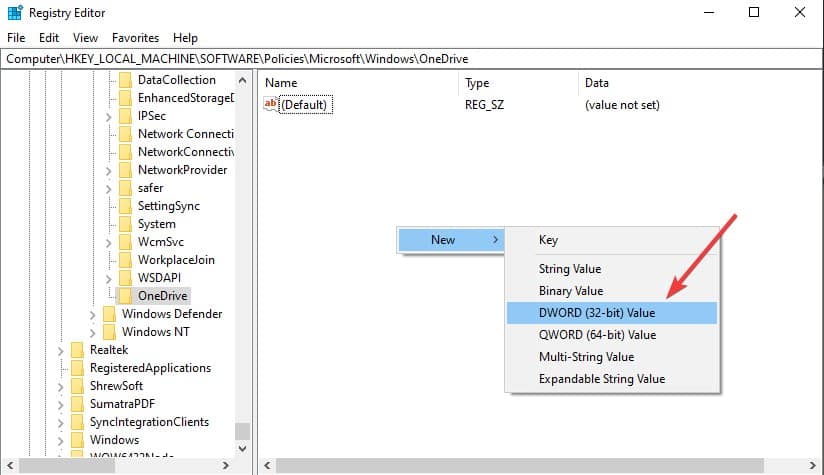Maximize the Registry Editor window
Image resolution: width=824 pixels, height=475 pixels.
coord(754,12)
